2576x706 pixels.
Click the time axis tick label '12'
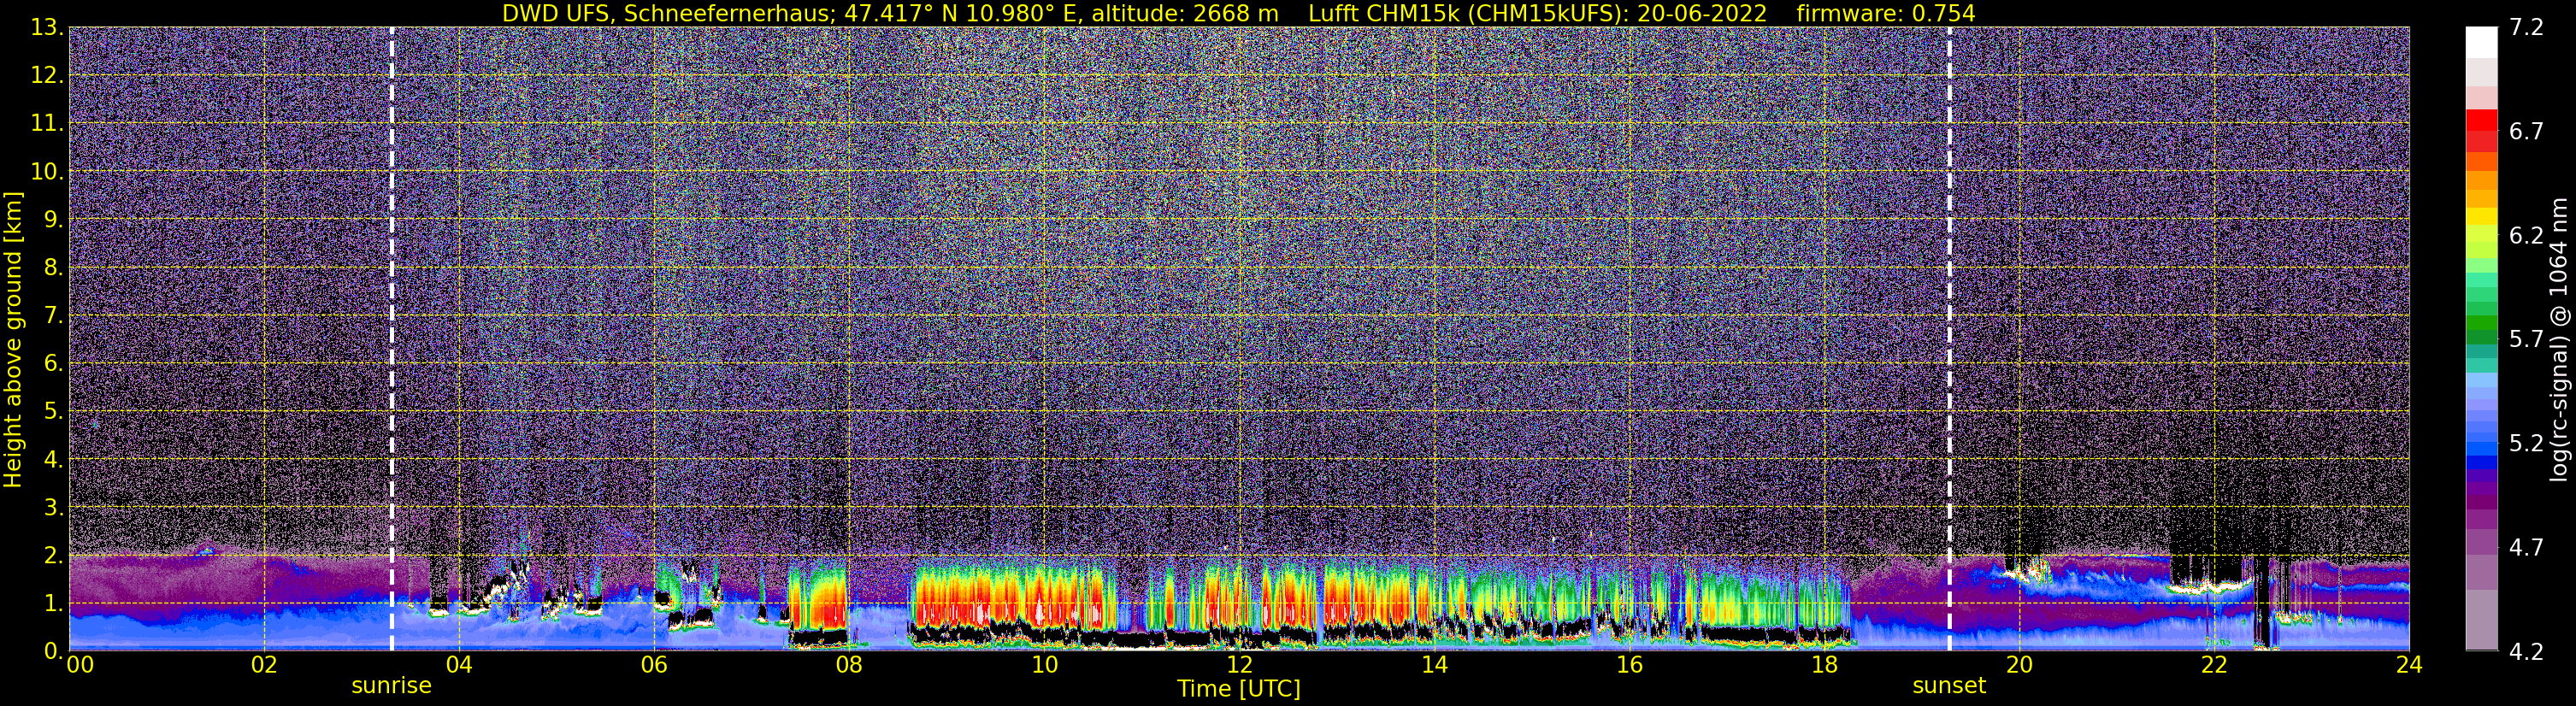pyautogui.click(x=1239, y=665)
